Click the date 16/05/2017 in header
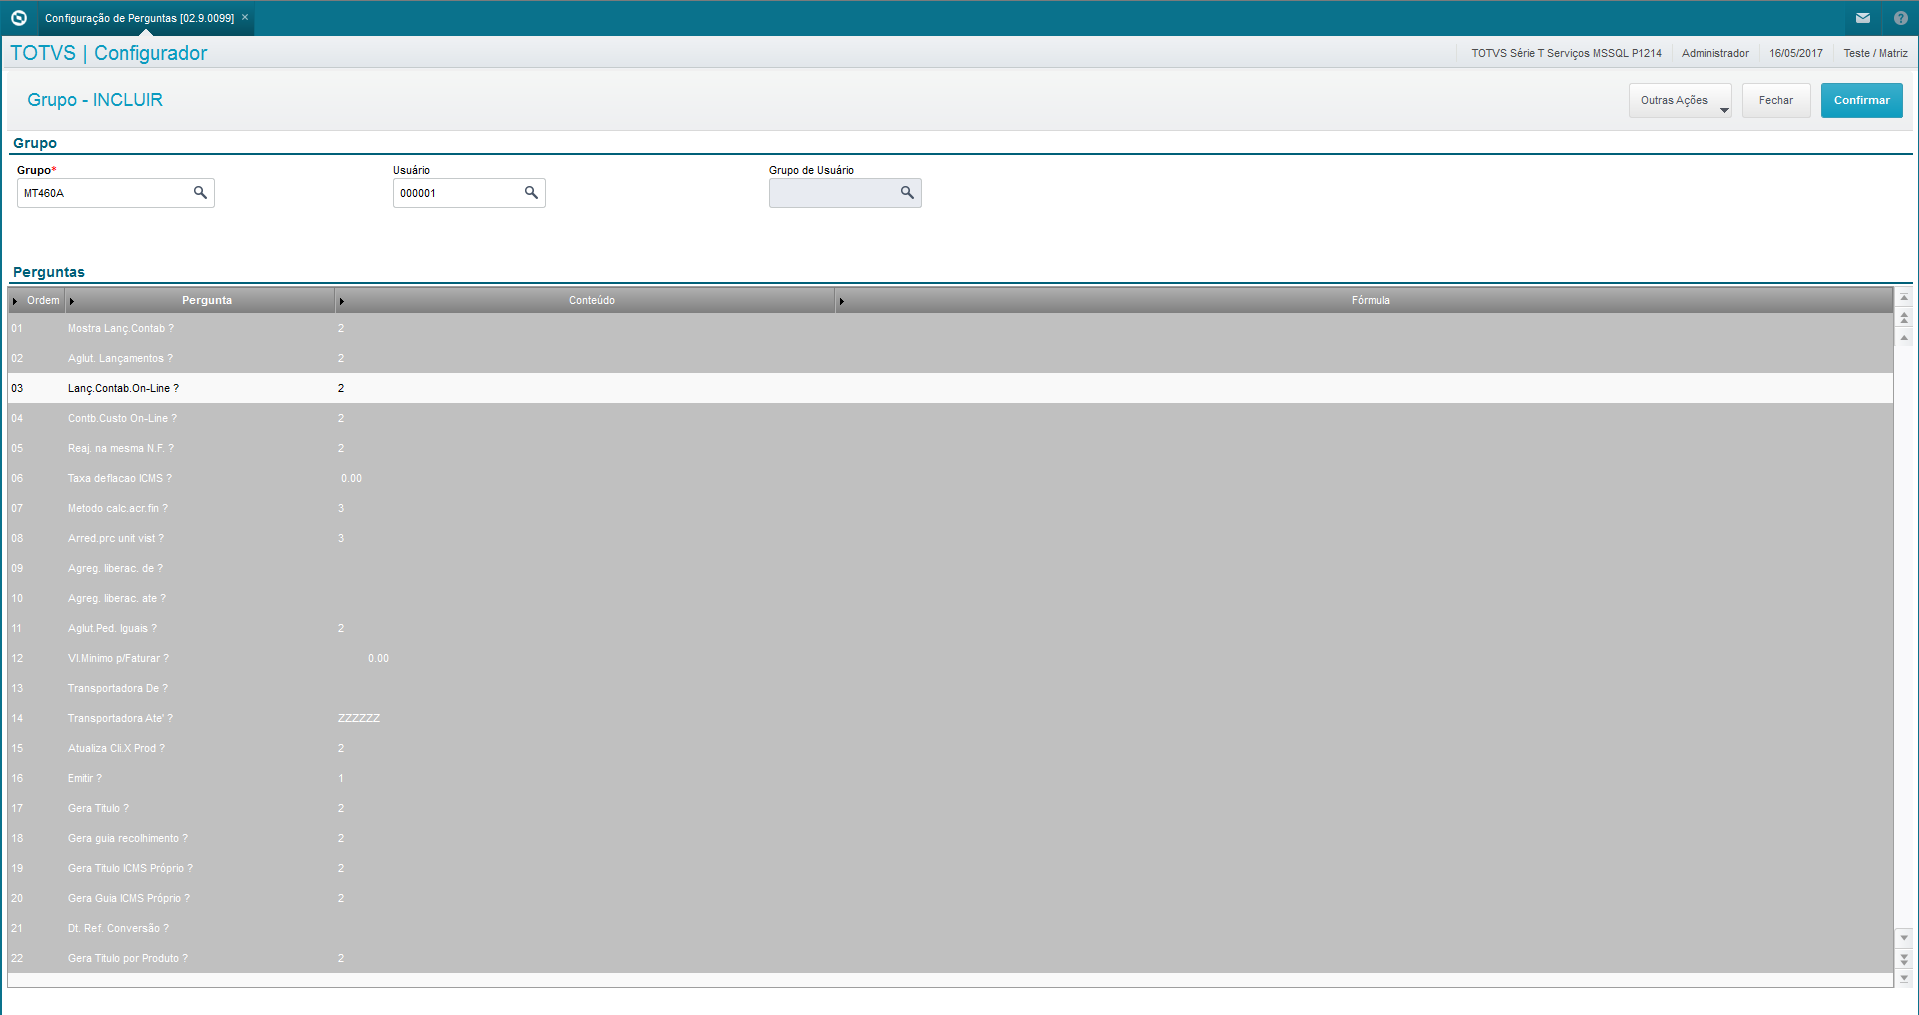The width and height of the screenshot is (1919, 1015). [x=1796, y=53]
